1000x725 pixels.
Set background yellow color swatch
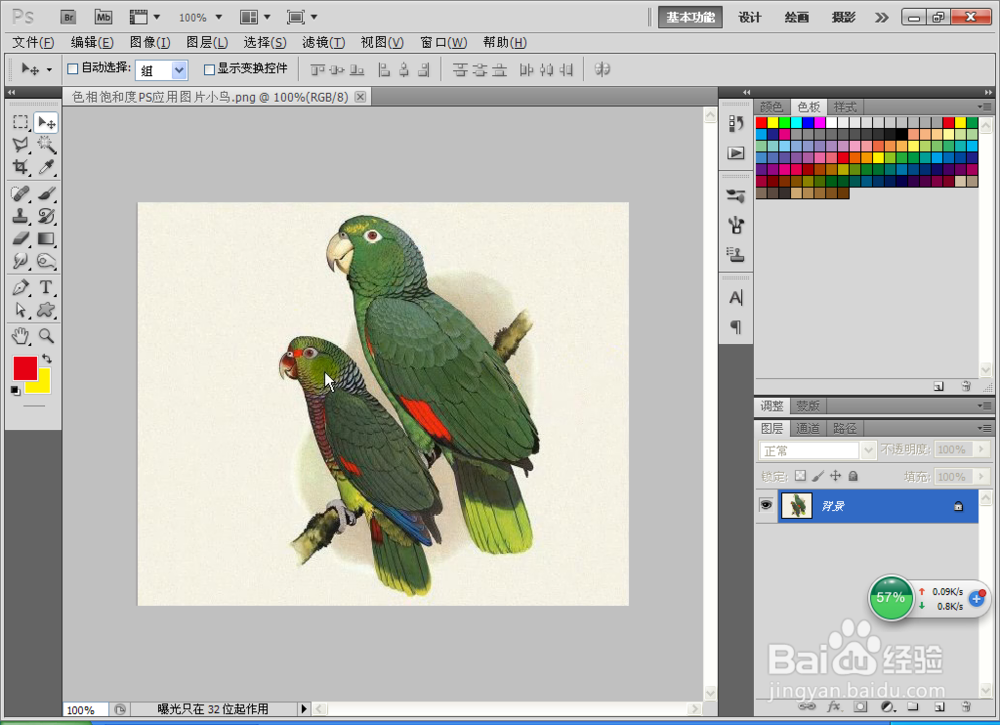(43, 384)
